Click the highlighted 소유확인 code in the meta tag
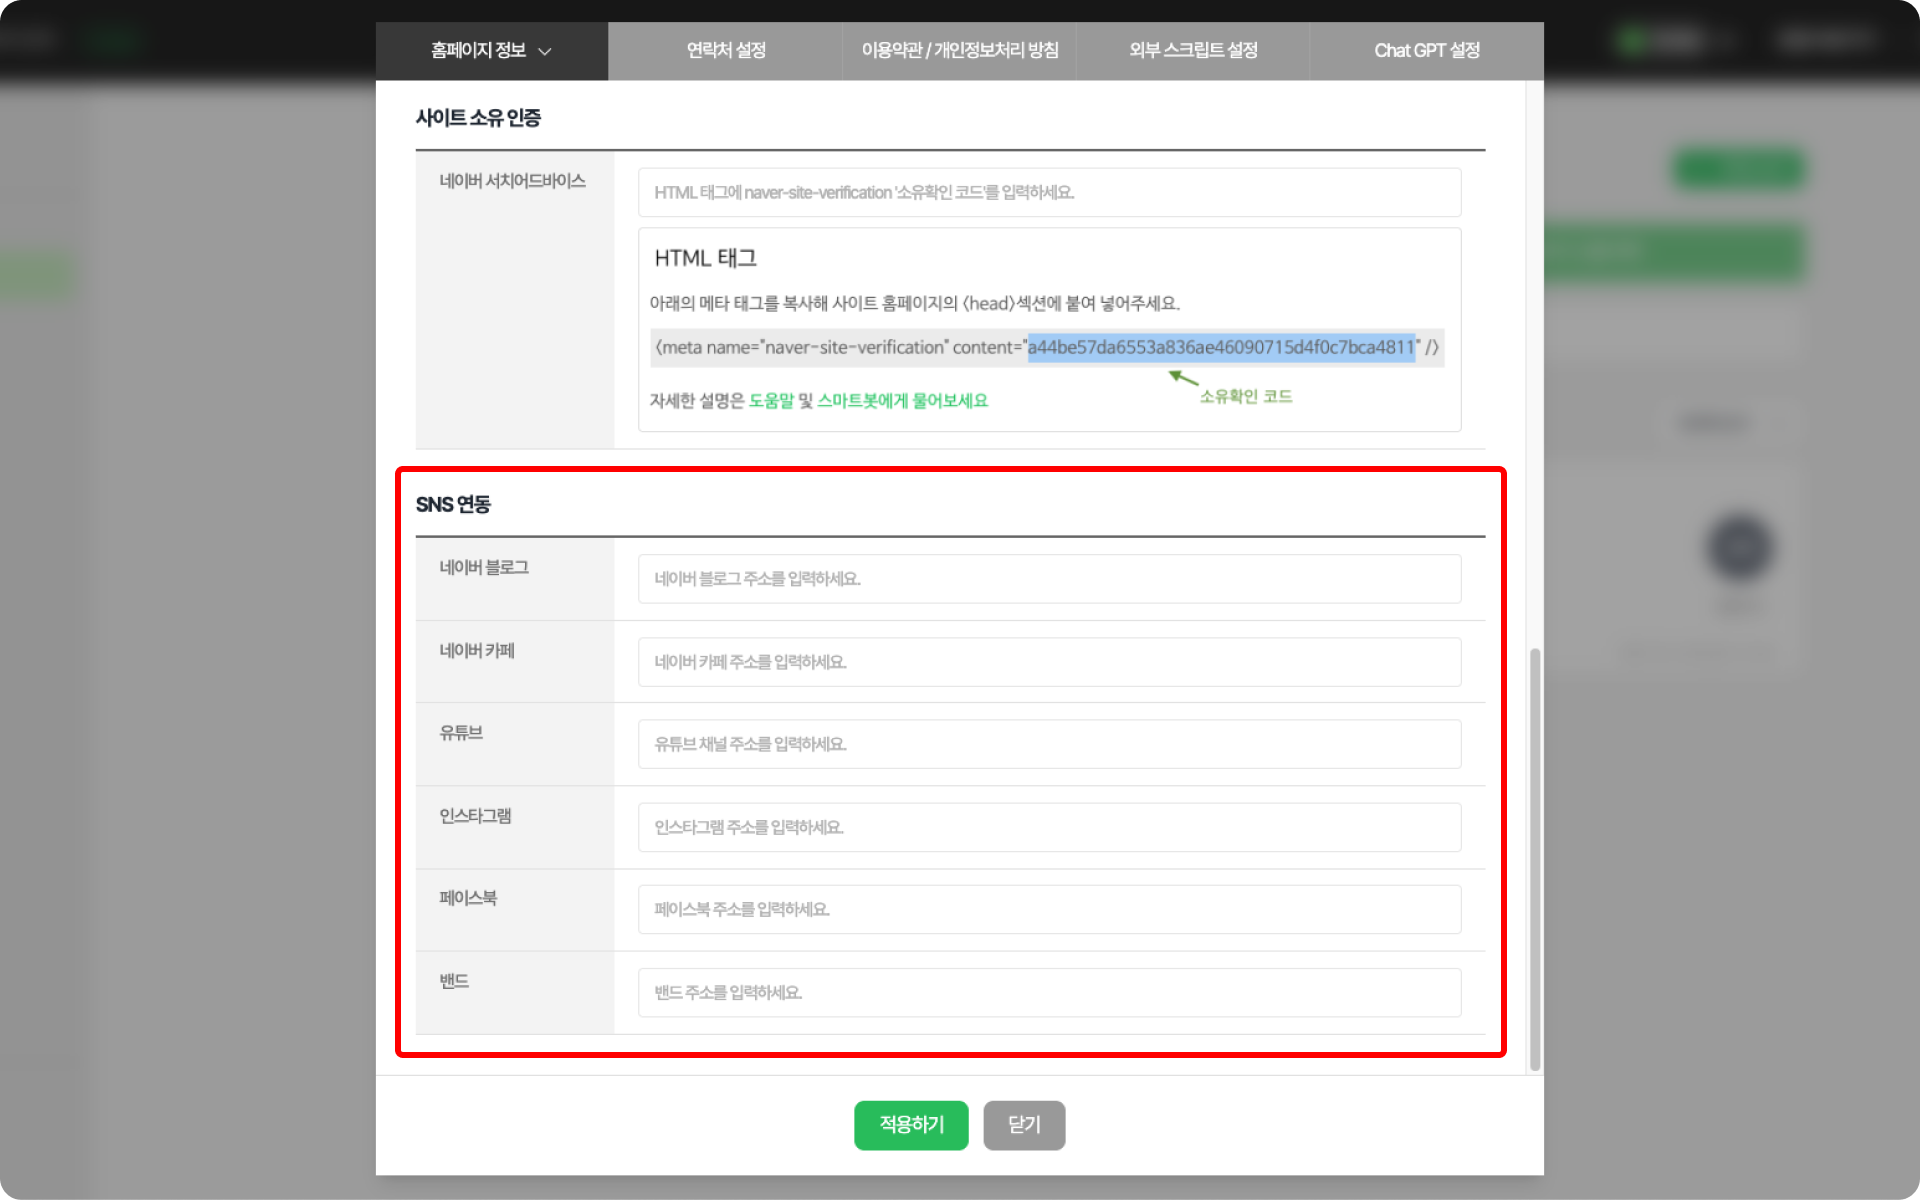This screenshot has height=1200, width=1920. point(1221,347)
